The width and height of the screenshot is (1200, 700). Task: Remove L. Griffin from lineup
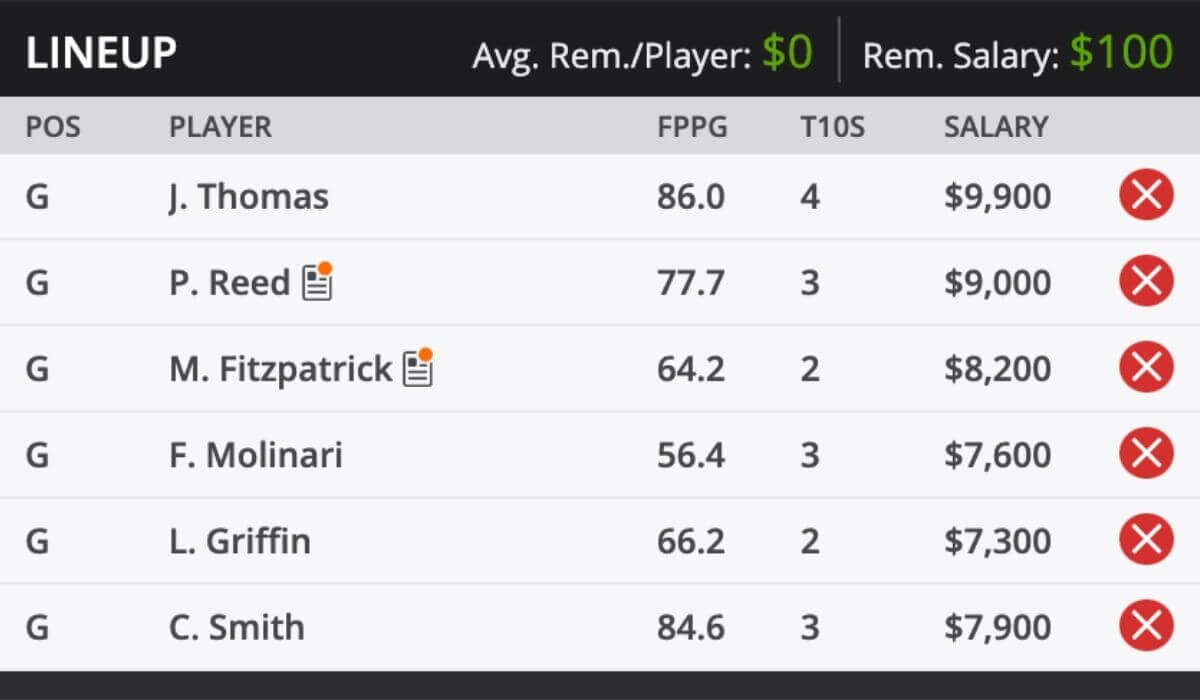click(x=1146, y=541)
